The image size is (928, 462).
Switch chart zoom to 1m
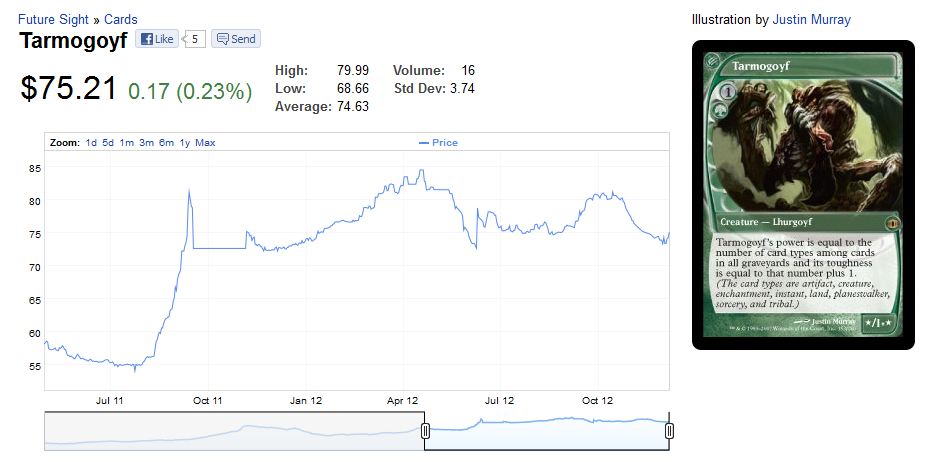click(x=126, y=143)
